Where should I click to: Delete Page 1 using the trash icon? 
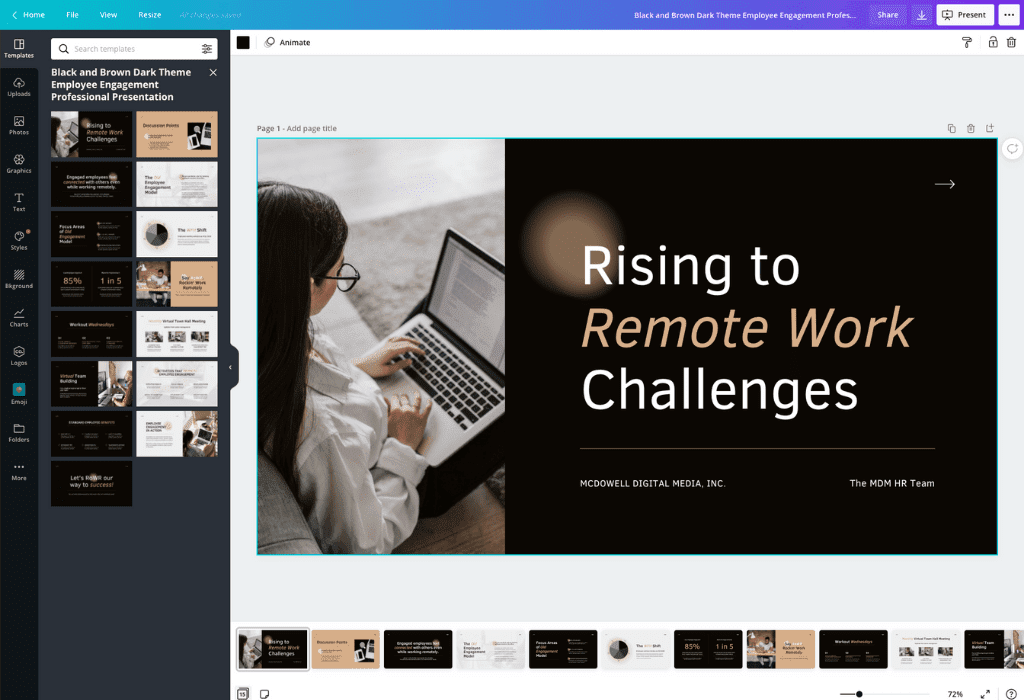pos(970,128)
